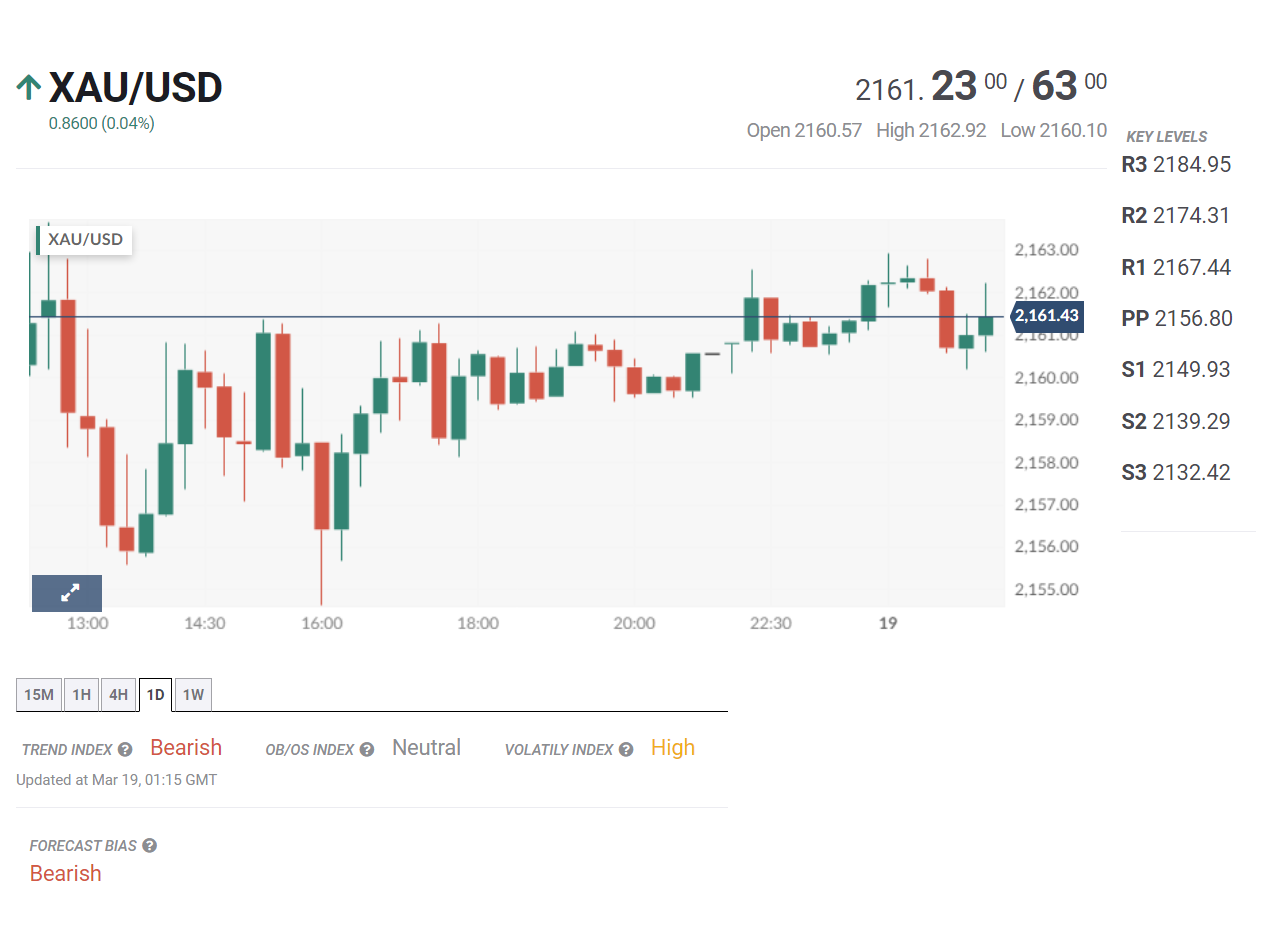Open the 1W timeframe tab
This screenshot has height=931, width=1264.
point(194,694)
